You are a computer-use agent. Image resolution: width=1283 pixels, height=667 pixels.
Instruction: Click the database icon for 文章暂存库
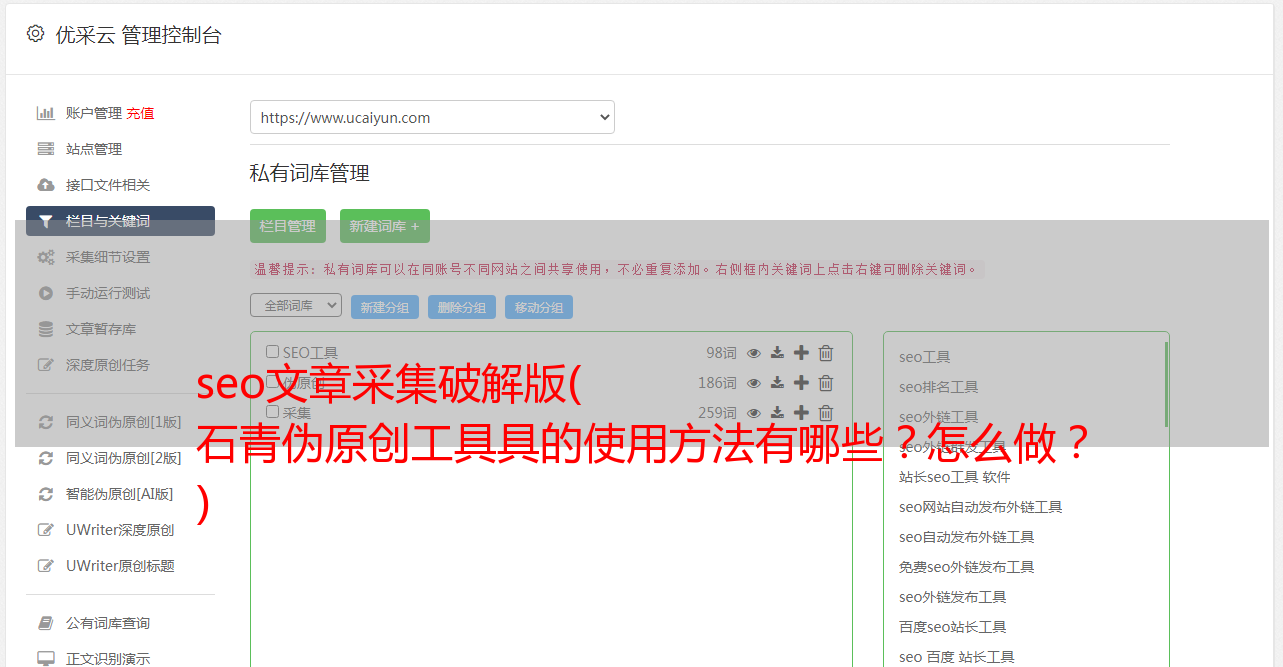pyautogui.click(x=45, y=329)
